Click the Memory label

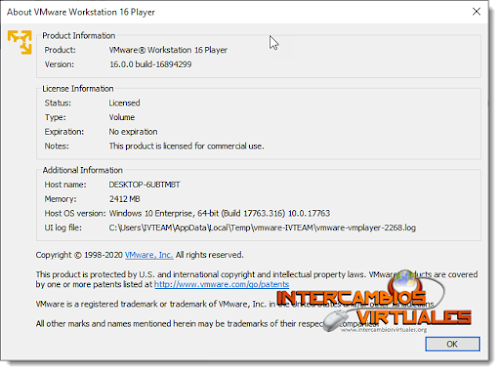tap(60, 199)
